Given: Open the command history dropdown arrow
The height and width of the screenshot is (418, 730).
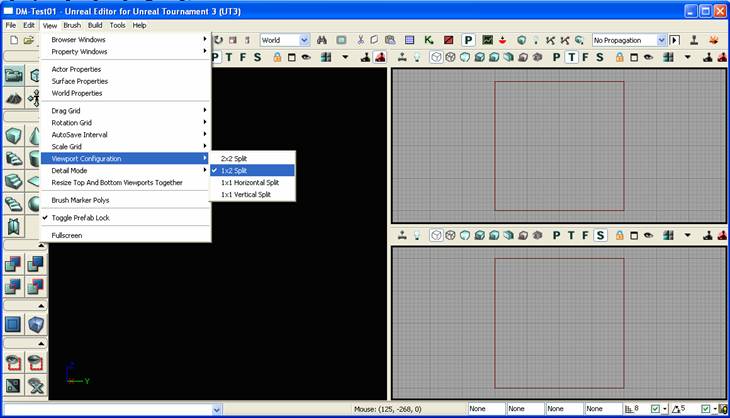Looking at the screenshot, I should [x=217, y=410].
